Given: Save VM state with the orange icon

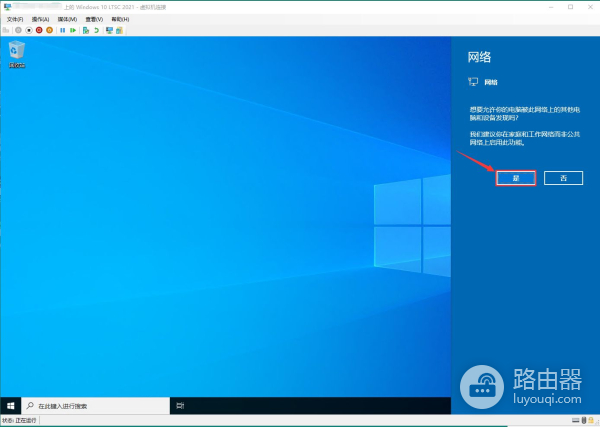Looking at the screenshot, I should pos(49,30).
